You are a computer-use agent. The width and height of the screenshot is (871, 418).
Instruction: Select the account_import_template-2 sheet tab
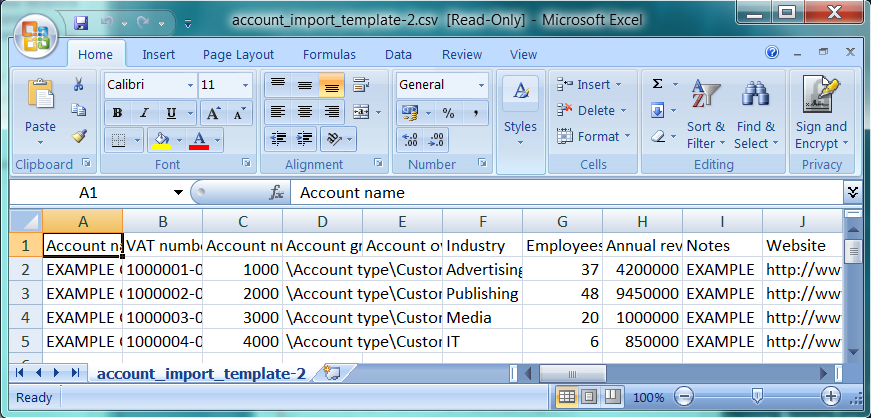[x=201, y=374]
